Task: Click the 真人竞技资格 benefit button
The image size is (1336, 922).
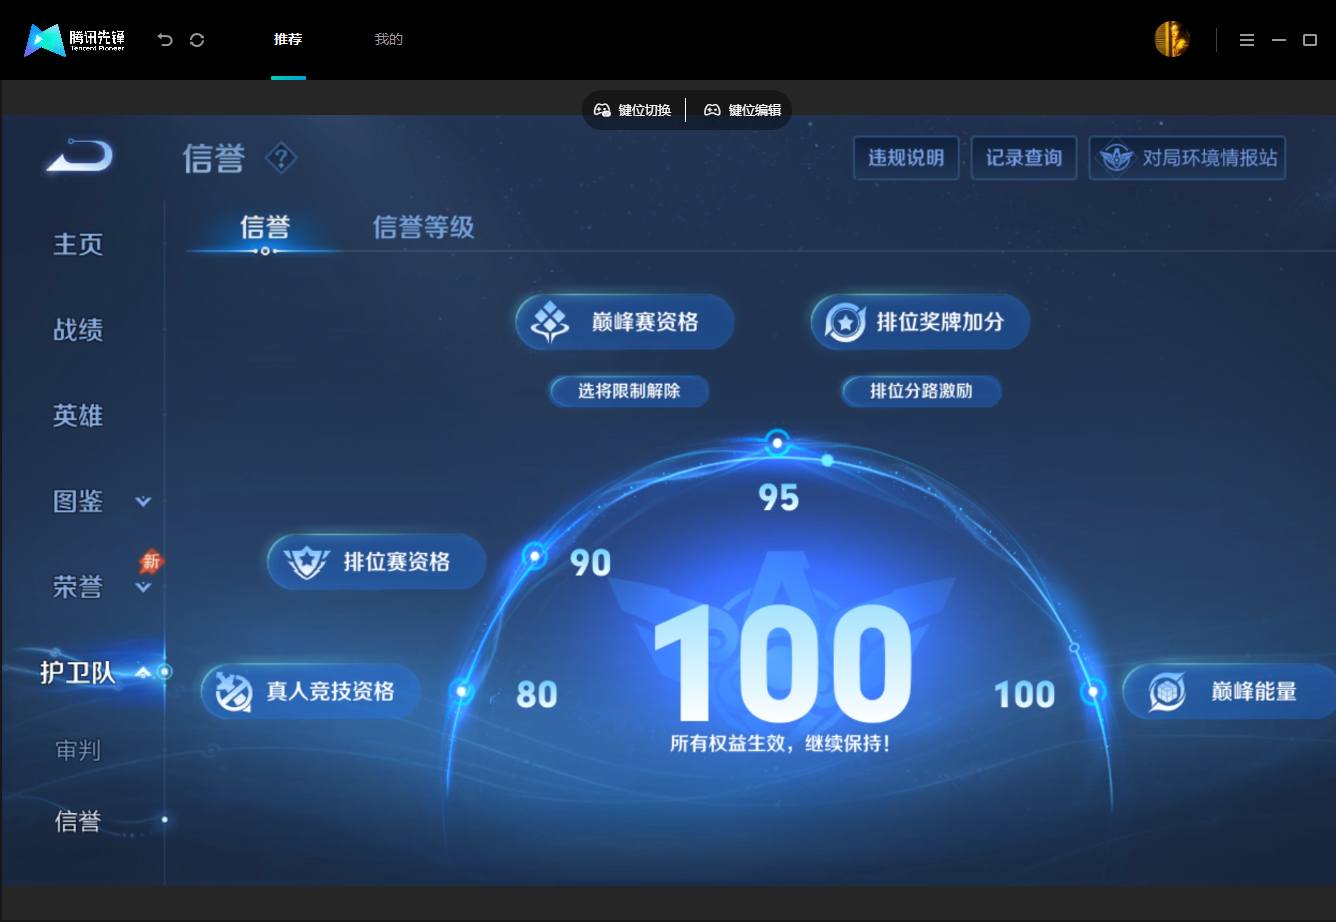Action: coord(311,691)
